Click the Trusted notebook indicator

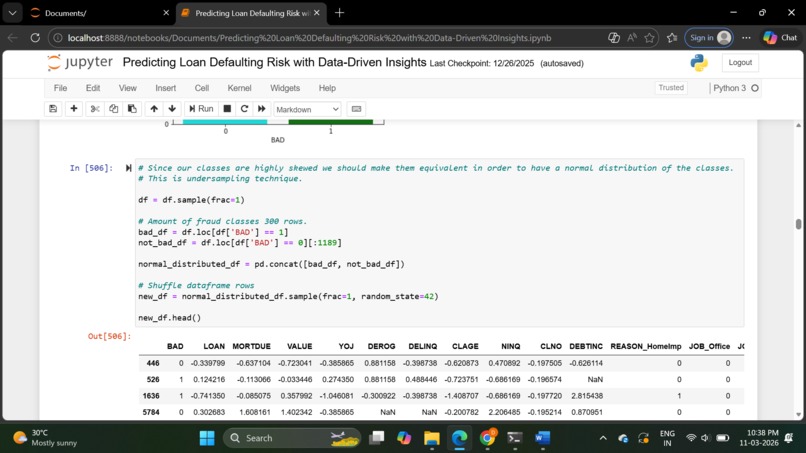click(x=671, y=88)
